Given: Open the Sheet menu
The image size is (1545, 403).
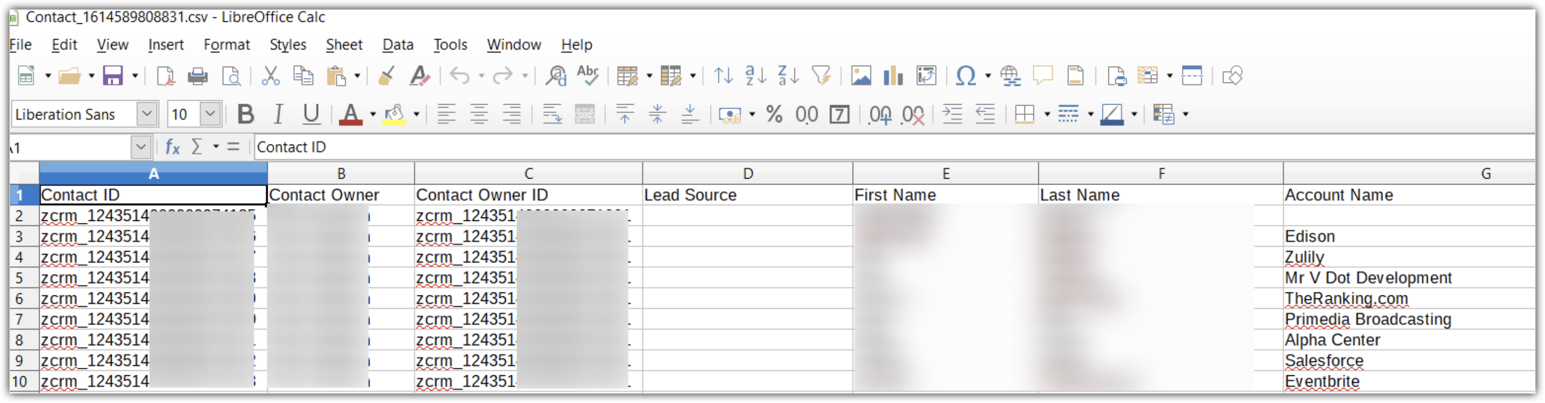Looking at the screenshot, I should pyautogui.click(x=344, y=45).
